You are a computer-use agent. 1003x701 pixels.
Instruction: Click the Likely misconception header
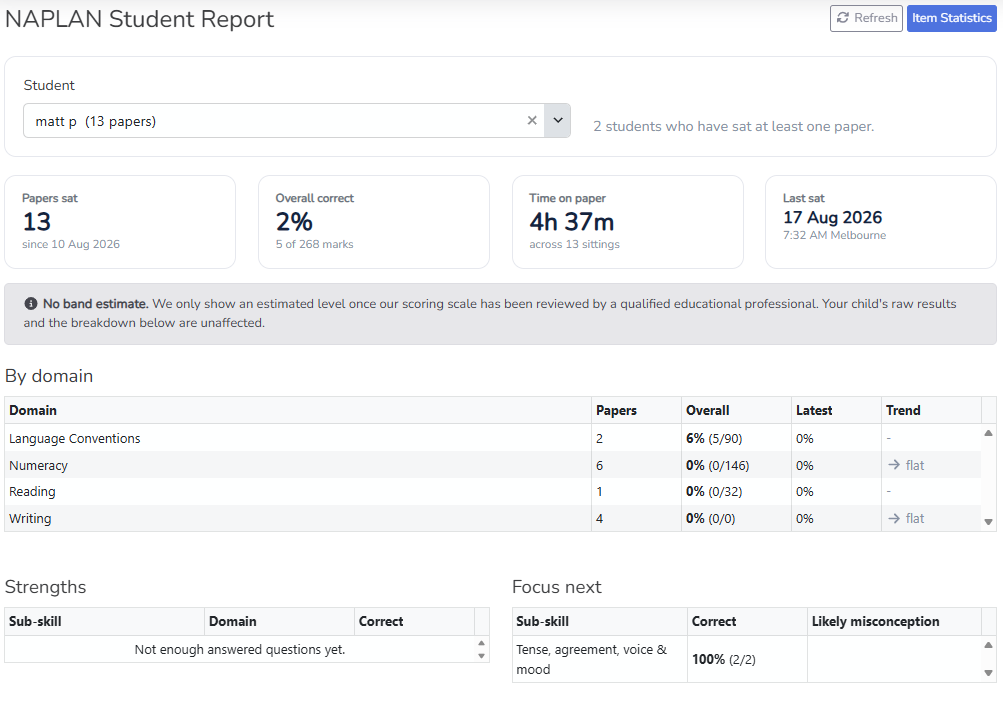[894, 621]
